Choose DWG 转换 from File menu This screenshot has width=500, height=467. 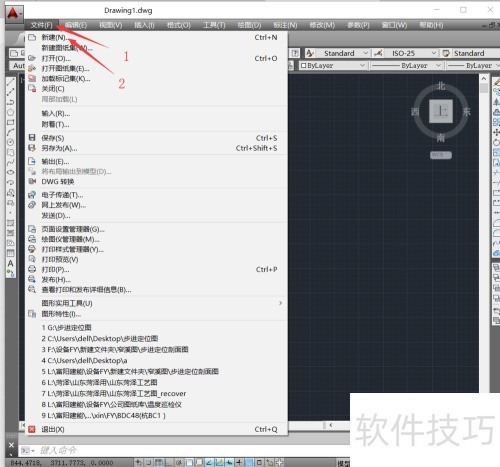tap(156, 182)
